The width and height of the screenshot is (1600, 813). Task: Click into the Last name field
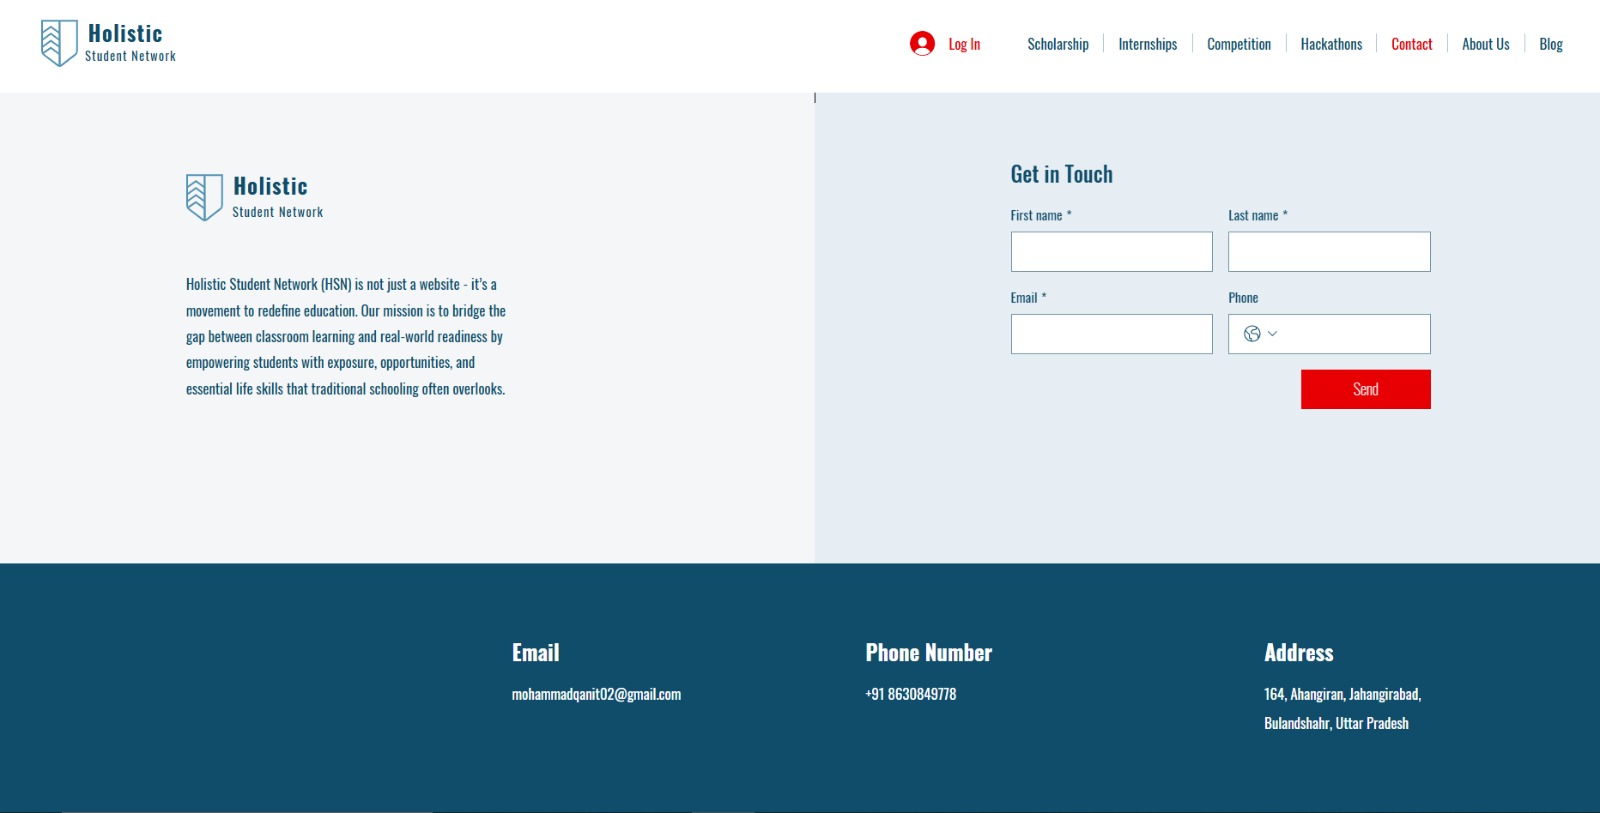(1328, 252)
